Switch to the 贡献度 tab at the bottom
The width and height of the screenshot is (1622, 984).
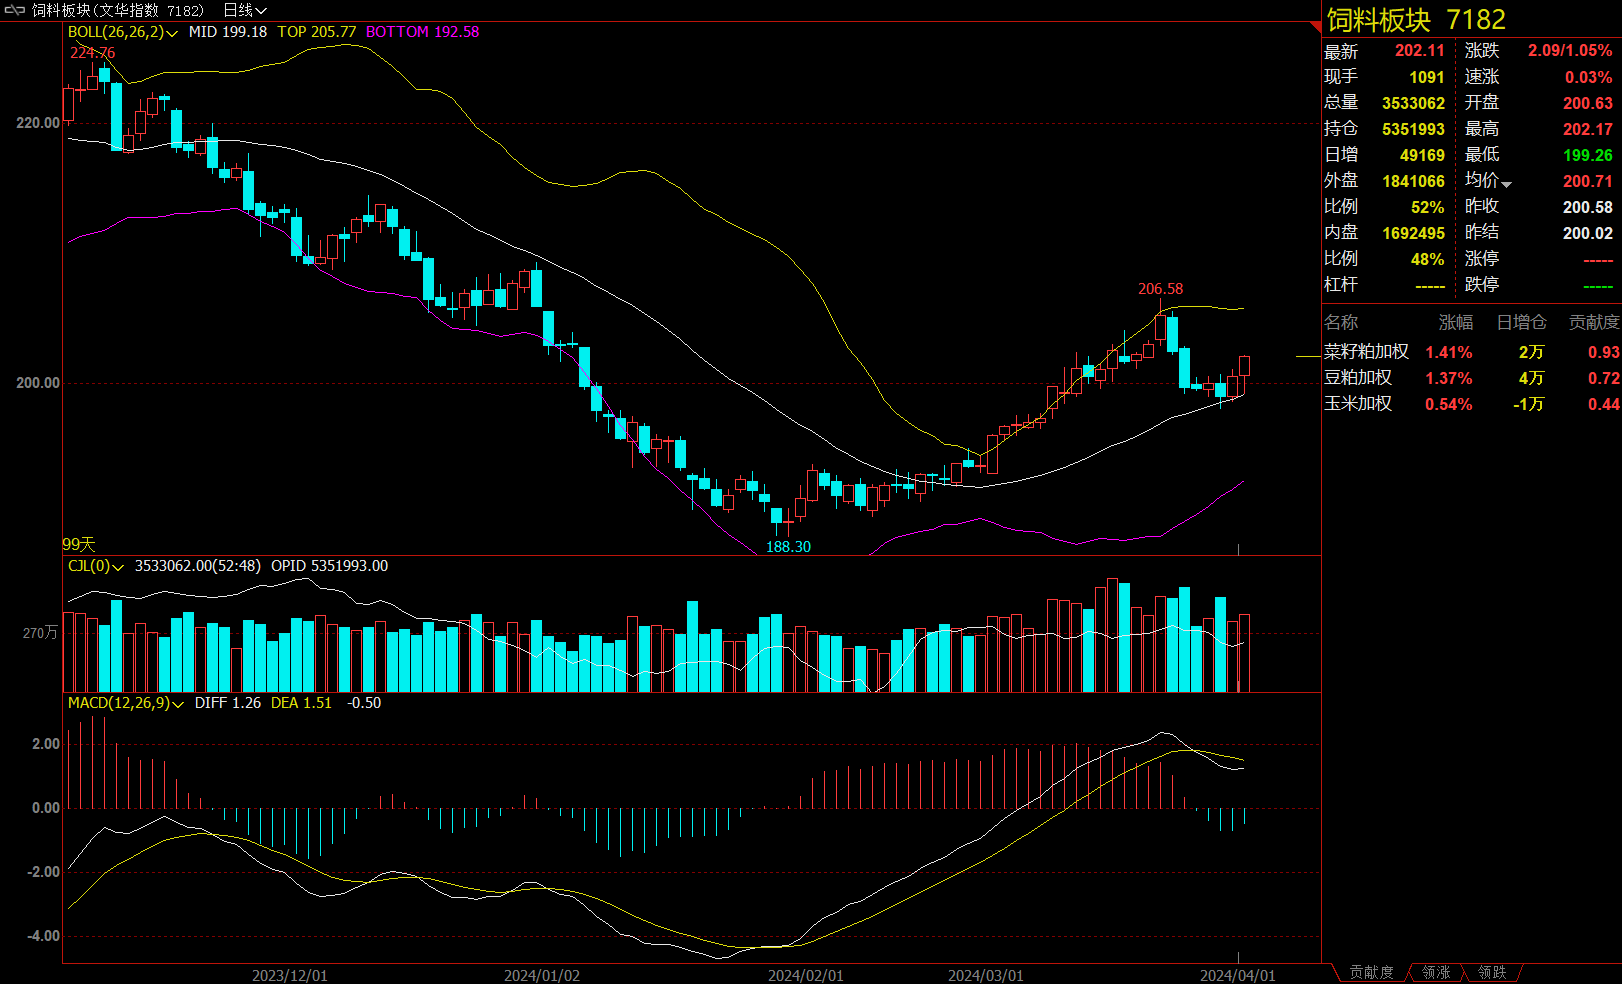click(x=1371, y=972)
